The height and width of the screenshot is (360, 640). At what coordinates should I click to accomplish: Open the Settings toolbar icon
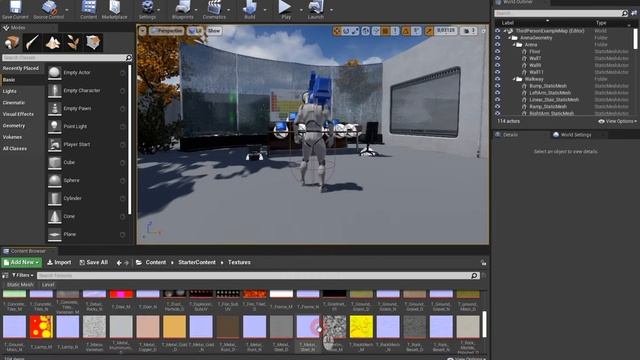147,8
